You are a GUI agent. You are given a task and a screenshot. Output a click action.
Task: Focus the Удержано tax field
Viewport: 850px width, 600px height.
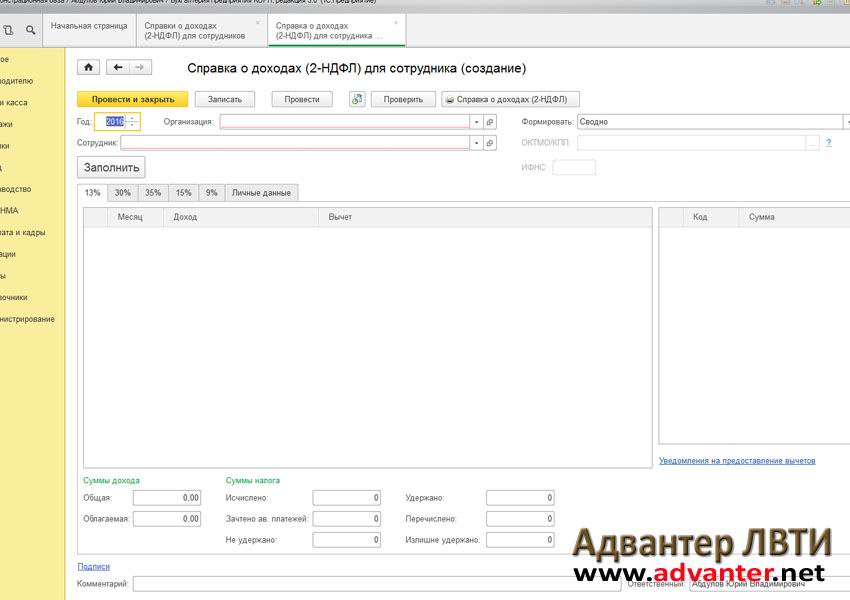520,498
